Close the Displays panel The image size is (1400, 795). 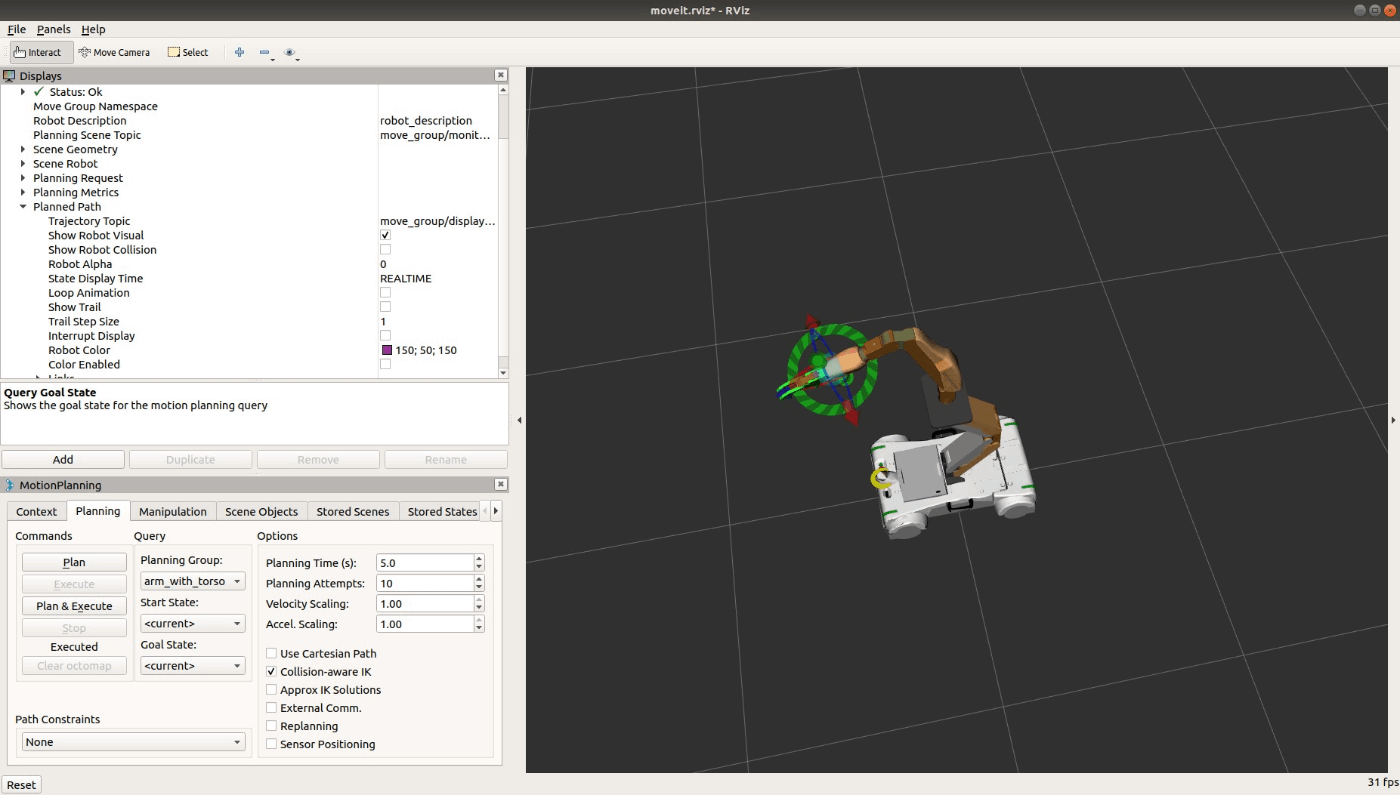[x=501, y=76]
